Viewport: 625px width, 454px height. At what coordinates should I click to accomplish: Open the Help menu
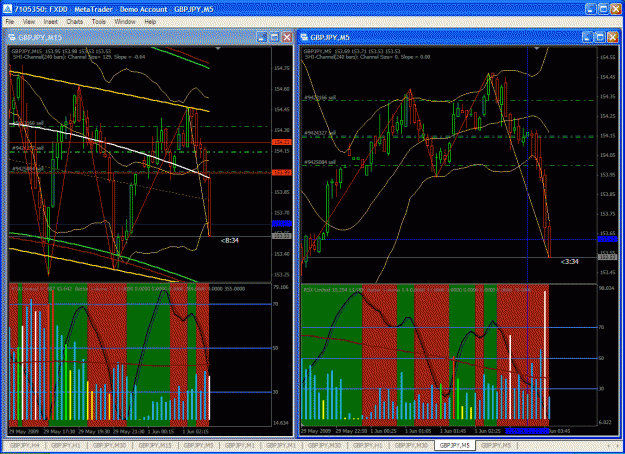coord(150,22)
